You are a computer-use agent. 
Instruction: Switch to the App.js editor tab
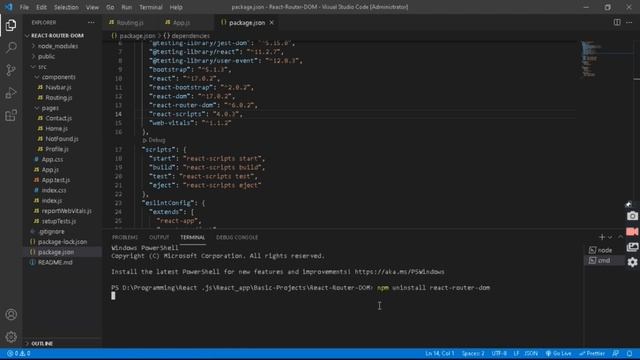coord(181,22)
